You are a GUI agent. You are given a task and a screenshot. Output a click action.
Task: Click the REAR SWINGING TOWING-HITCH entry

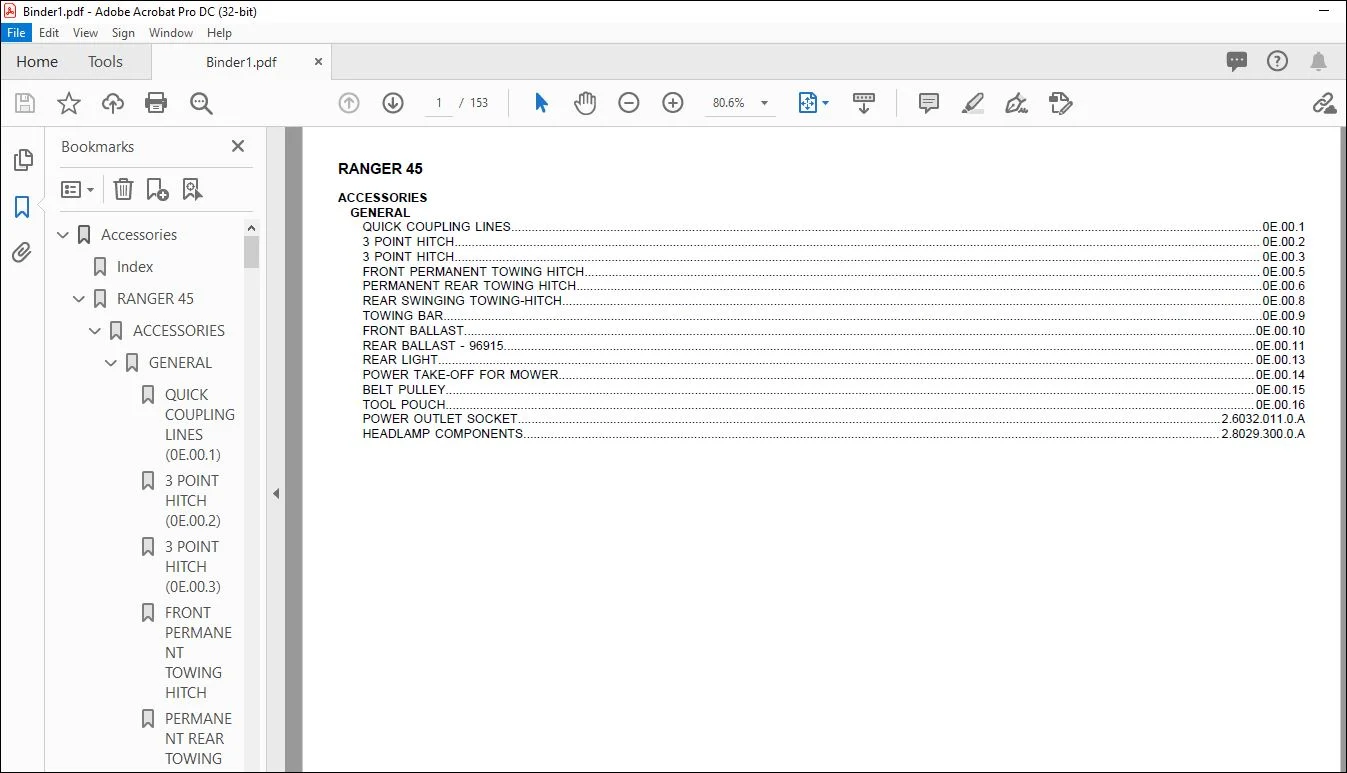tap(462, 301)
